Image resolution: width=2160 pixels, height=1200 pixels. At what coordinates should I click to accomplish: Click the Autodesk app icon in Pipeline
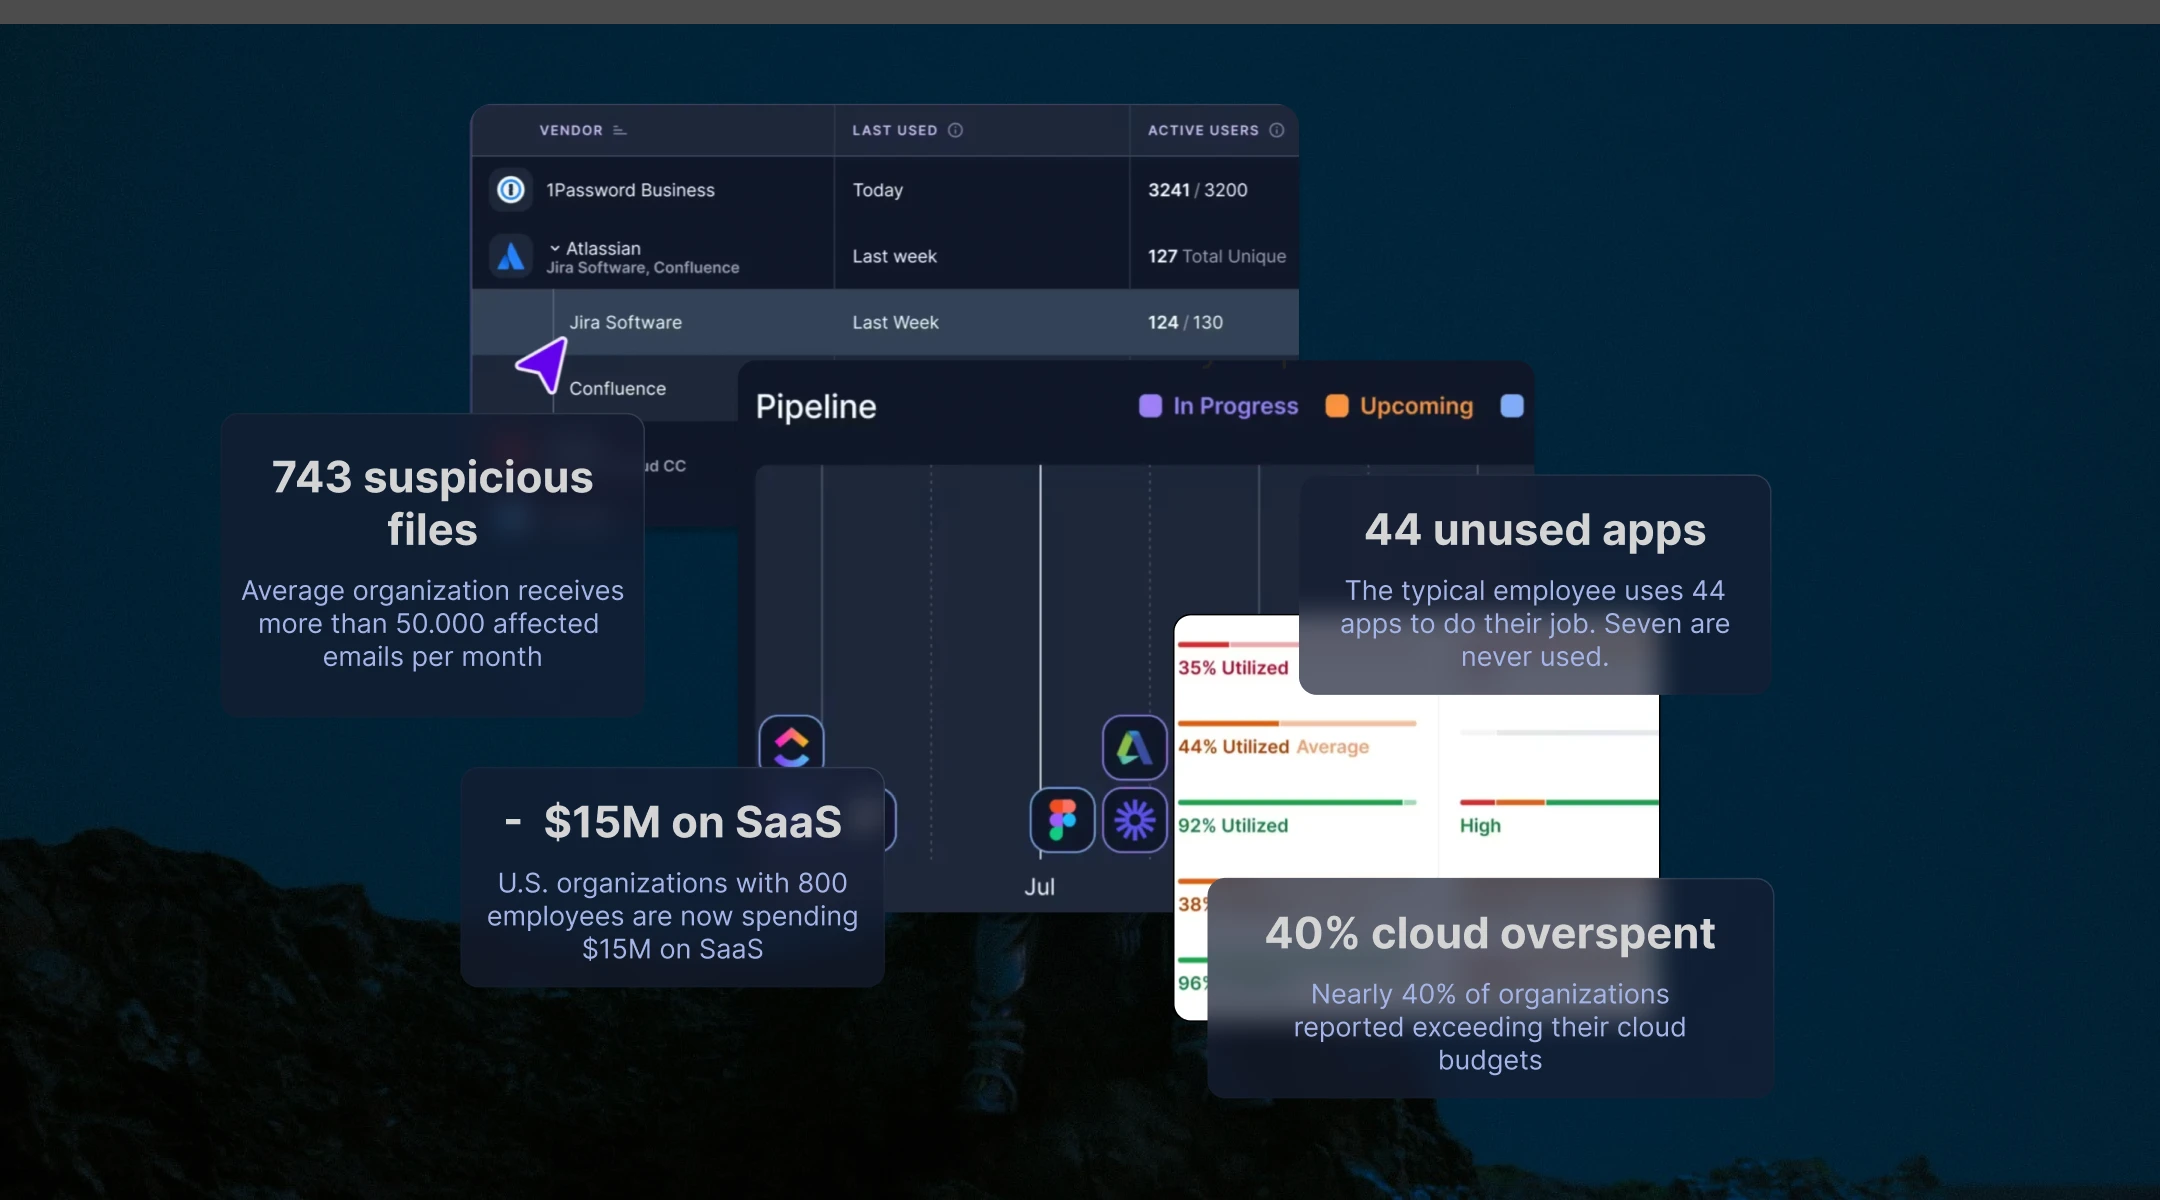(x=1134, y=747)
